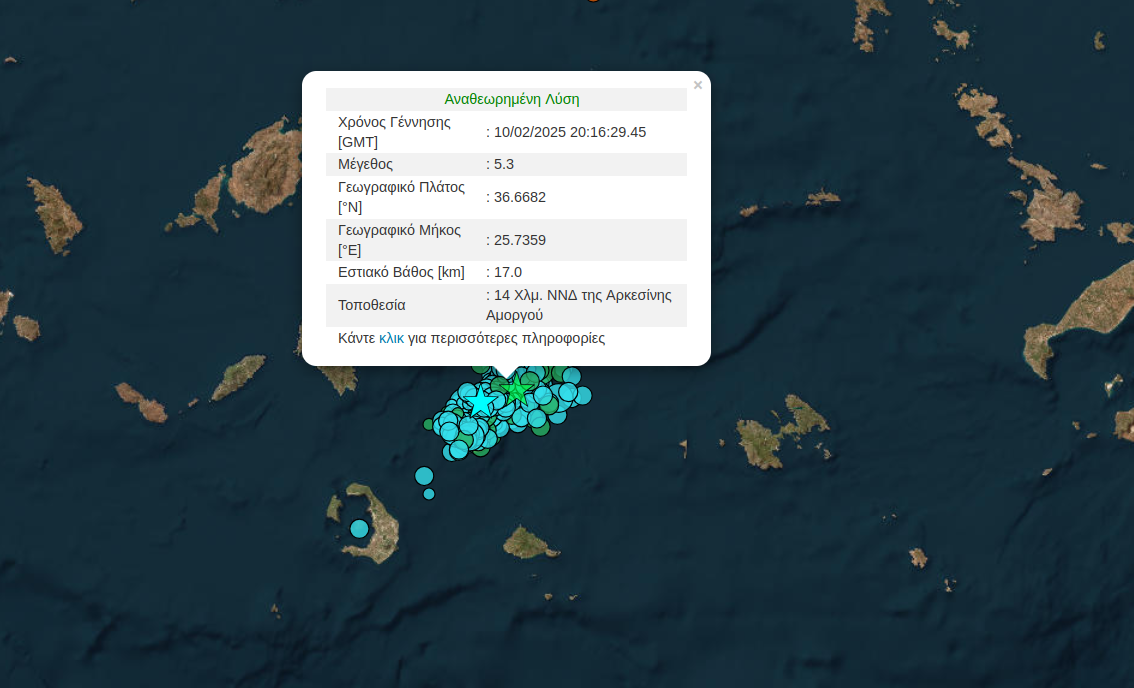Image resolution: width=1134 pixels, height=688 pixels.
Task: Click the origin time value '10/02/2025 20:16:29.45'
Action: tap(569, 132)
